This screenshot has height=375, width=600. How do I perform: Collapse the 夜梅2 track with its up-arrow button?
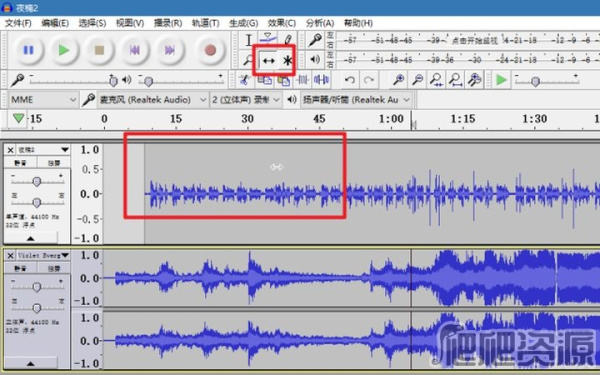click(31, 238)
